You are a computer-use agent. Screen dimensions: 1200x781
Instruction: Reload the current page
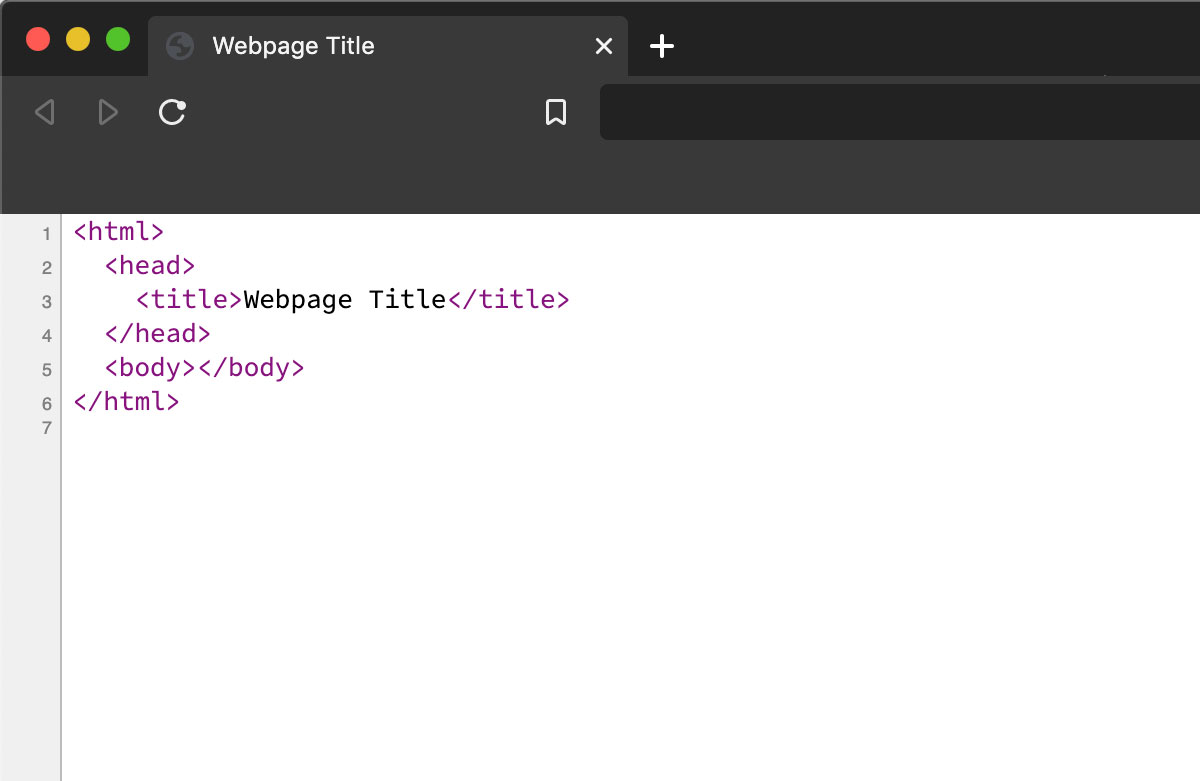coord(172,112)
